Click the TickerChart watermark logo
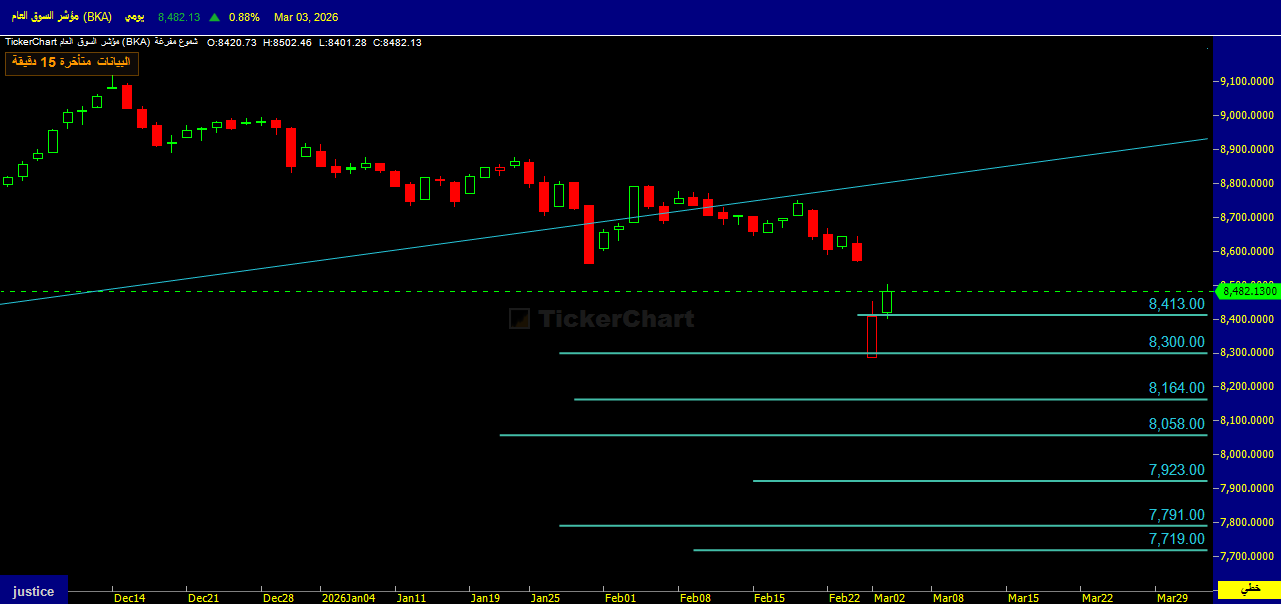The image size is (1281, 604). pos(601,319)
